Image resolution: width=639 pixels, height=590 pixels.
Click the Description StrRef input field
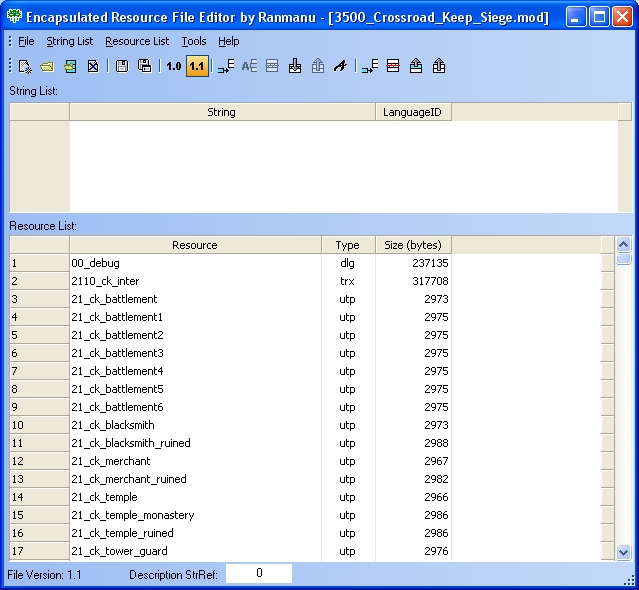259,574
